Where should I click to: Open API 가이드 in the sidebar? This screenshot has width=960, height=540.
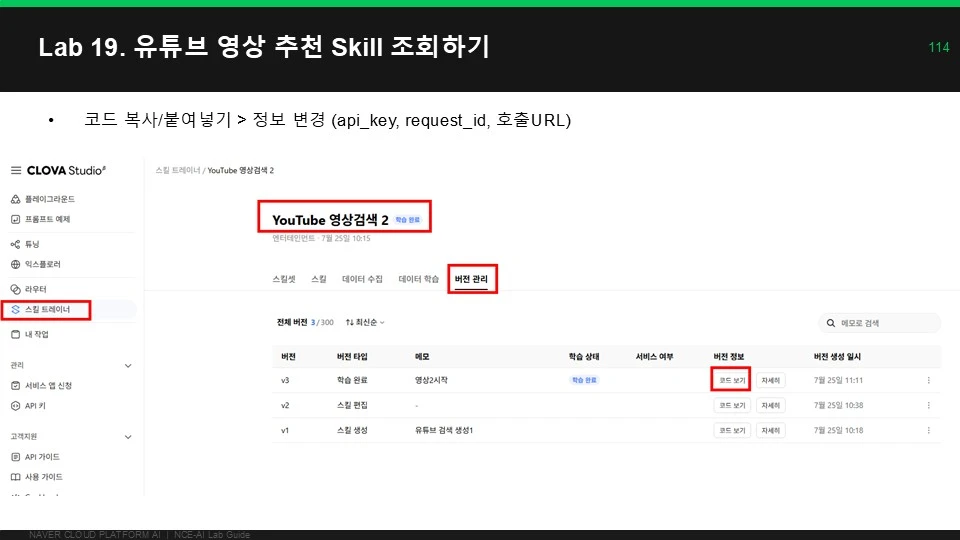pyautogui.click(x=42, y=457)
